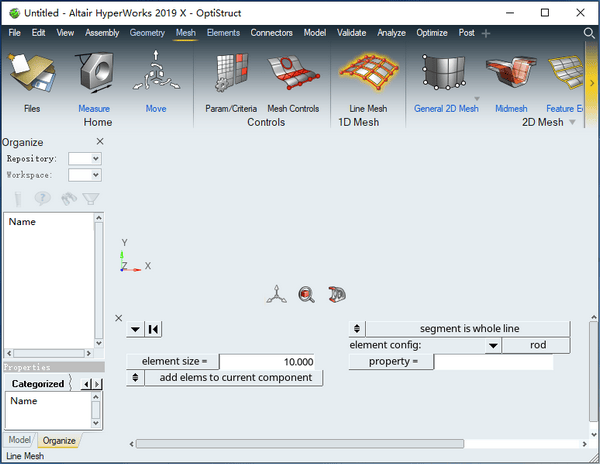Open the Midmesh tool

click(x=510, y=75)
